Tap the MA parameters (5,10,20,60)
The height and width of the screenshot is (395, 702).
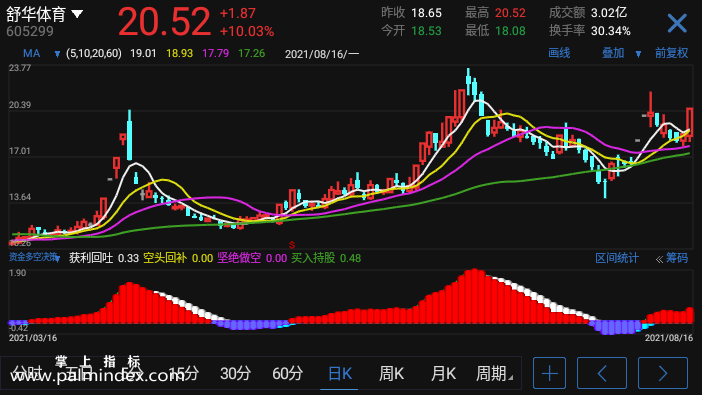point(94,54)
